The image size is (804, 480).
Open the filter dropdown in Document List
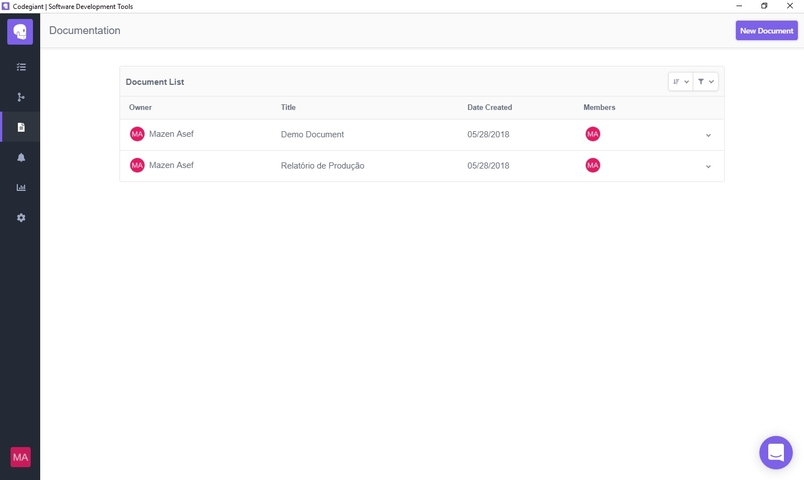(706, 82)
